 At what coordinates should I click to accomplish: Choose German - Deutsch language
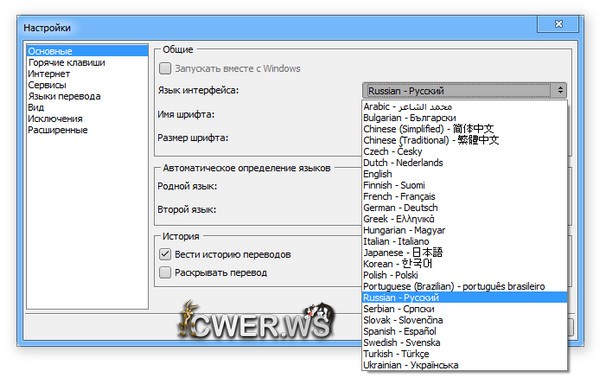click(464, 208)
